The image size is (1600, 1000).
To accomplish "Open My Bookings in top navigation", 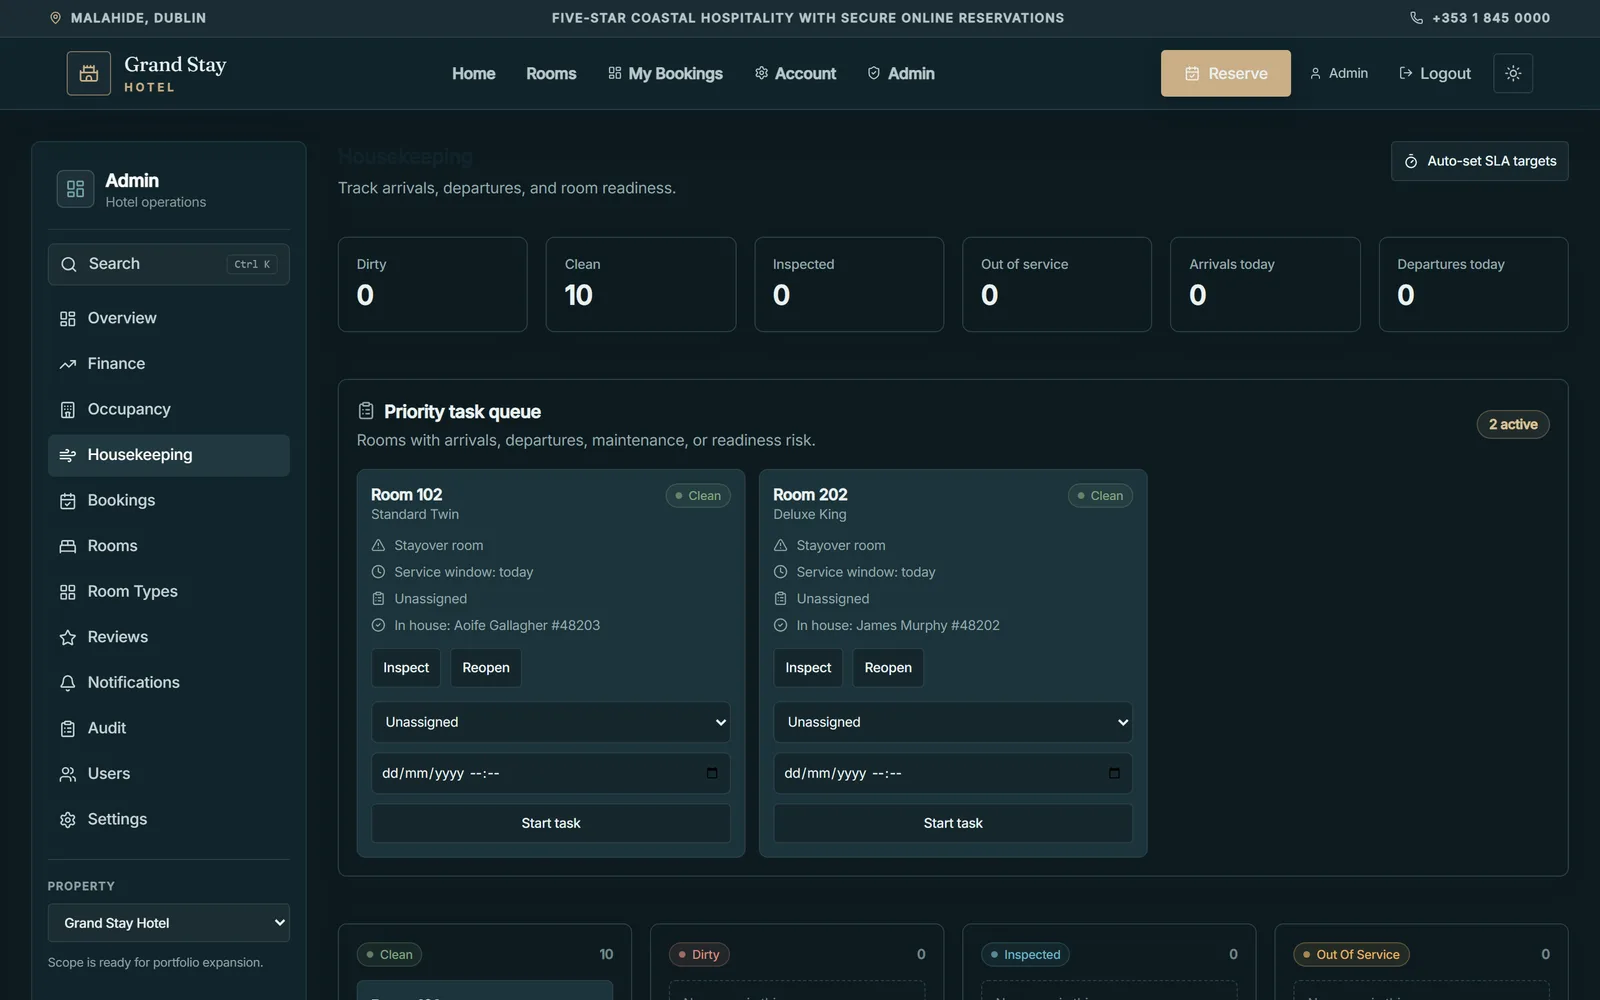I will (665, 73).
